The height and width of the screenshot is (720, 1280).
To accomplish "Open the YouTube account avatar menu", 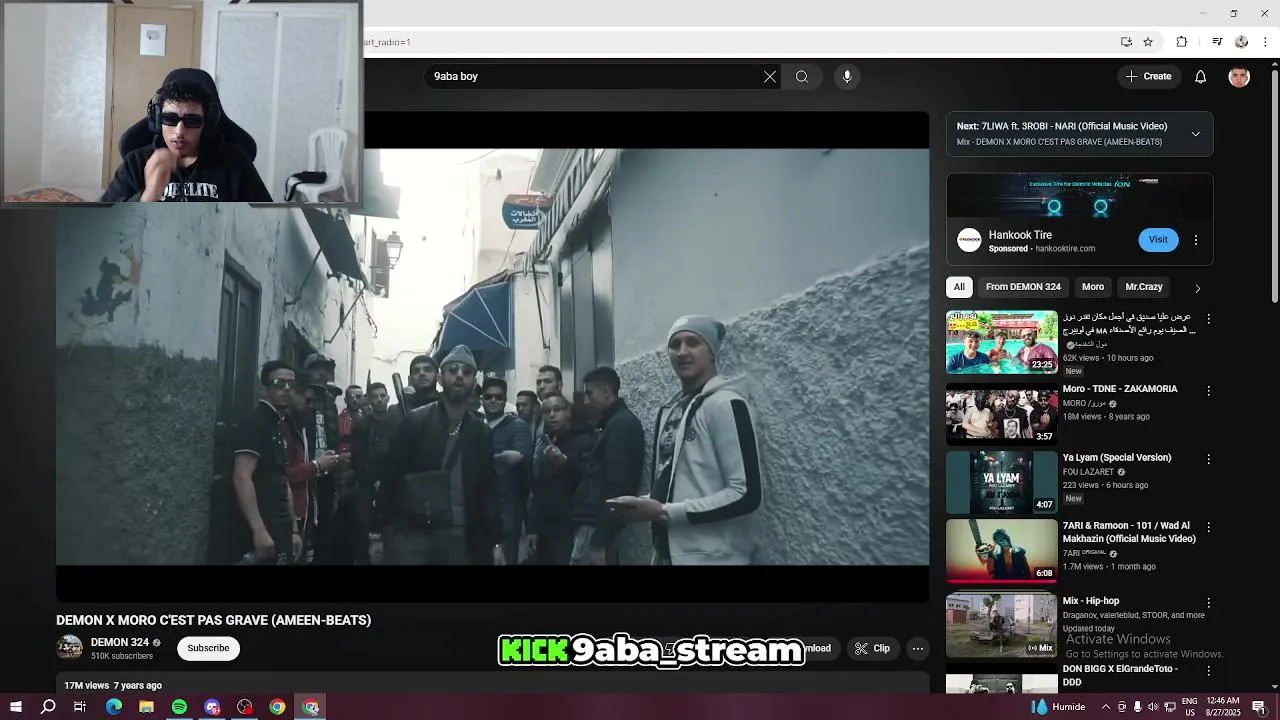I will (x=1239, y=77).
